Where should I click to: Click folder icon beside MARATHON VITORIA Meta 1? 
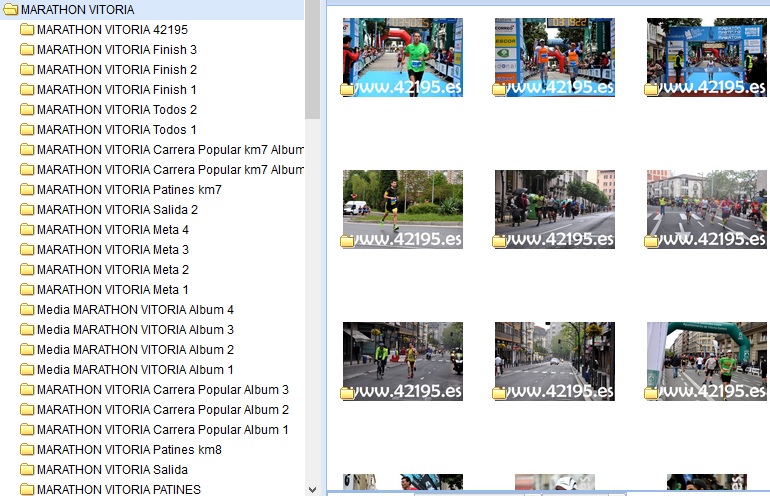pos(27,290)
